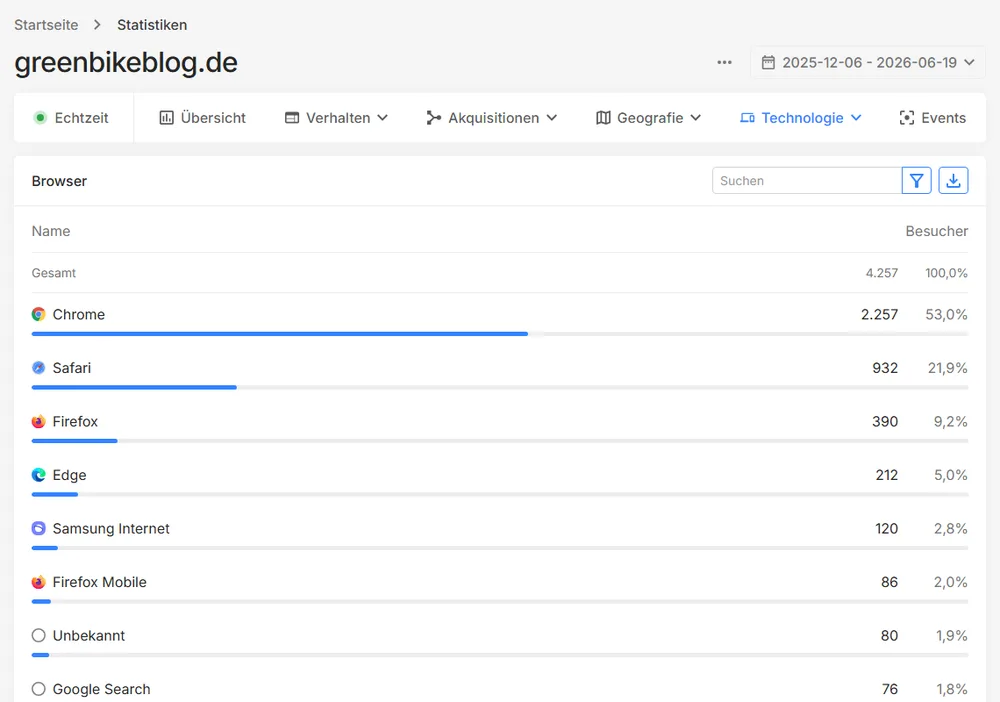Click the Statistiken breadcrumb

click(152, 25)
